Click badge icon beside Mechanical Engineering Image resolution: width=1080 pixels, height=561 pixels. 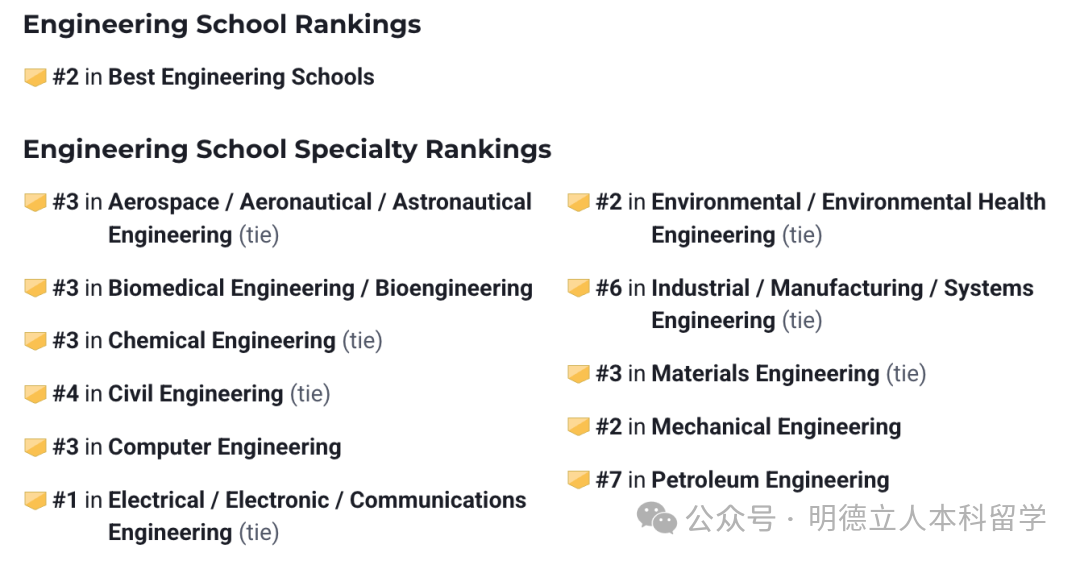tap(579, 427)
